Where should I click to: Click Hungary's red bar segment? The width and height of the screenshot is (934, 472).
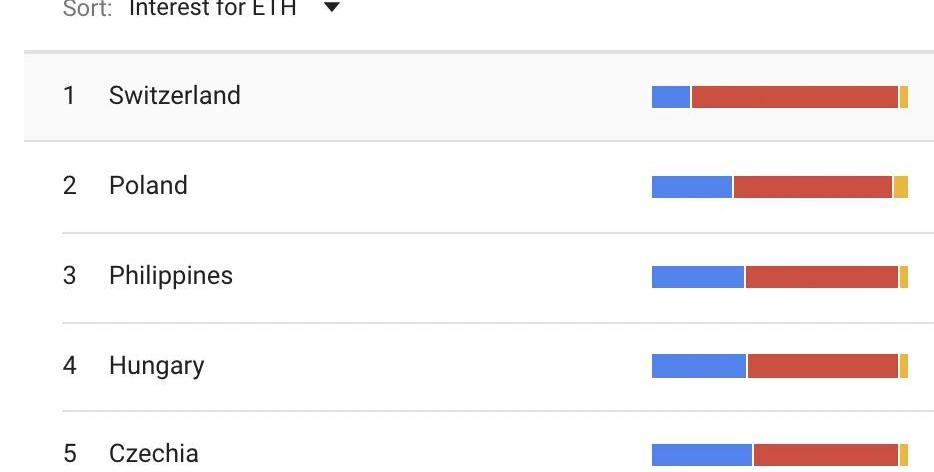click(x=822, y=367)
